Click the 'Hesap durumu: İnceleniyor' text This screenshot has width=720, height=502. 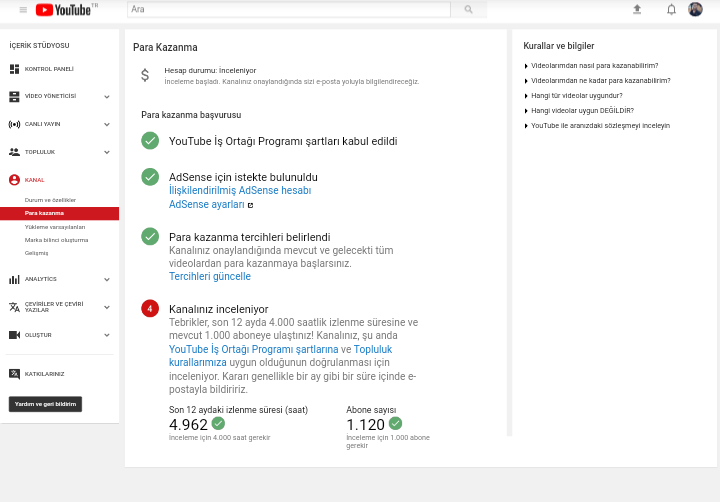click(x=210, y=71)
